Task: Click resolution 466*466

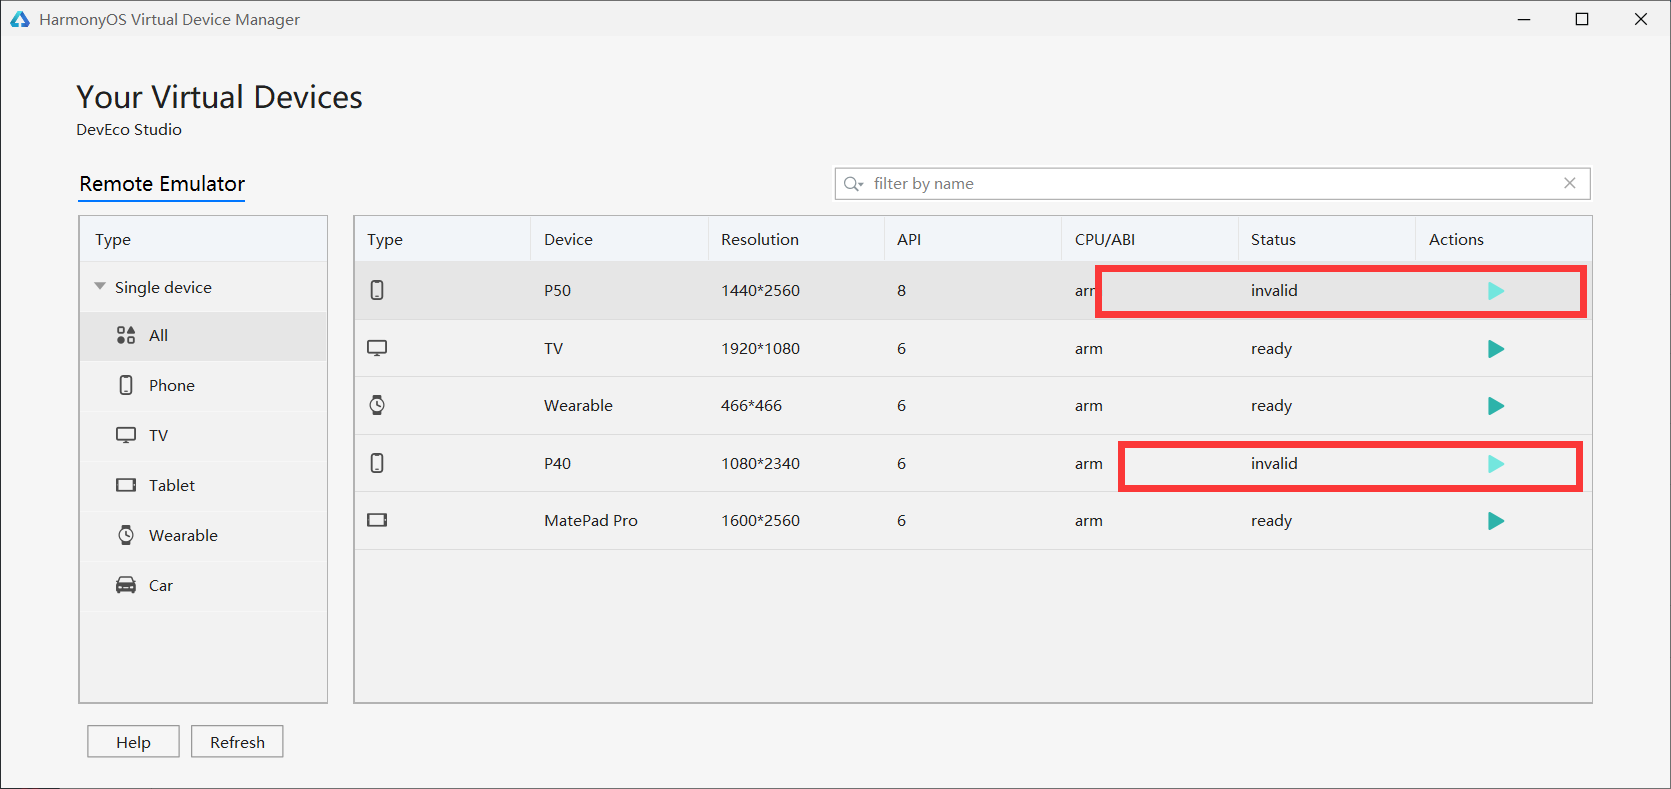Action: (751, 406)
